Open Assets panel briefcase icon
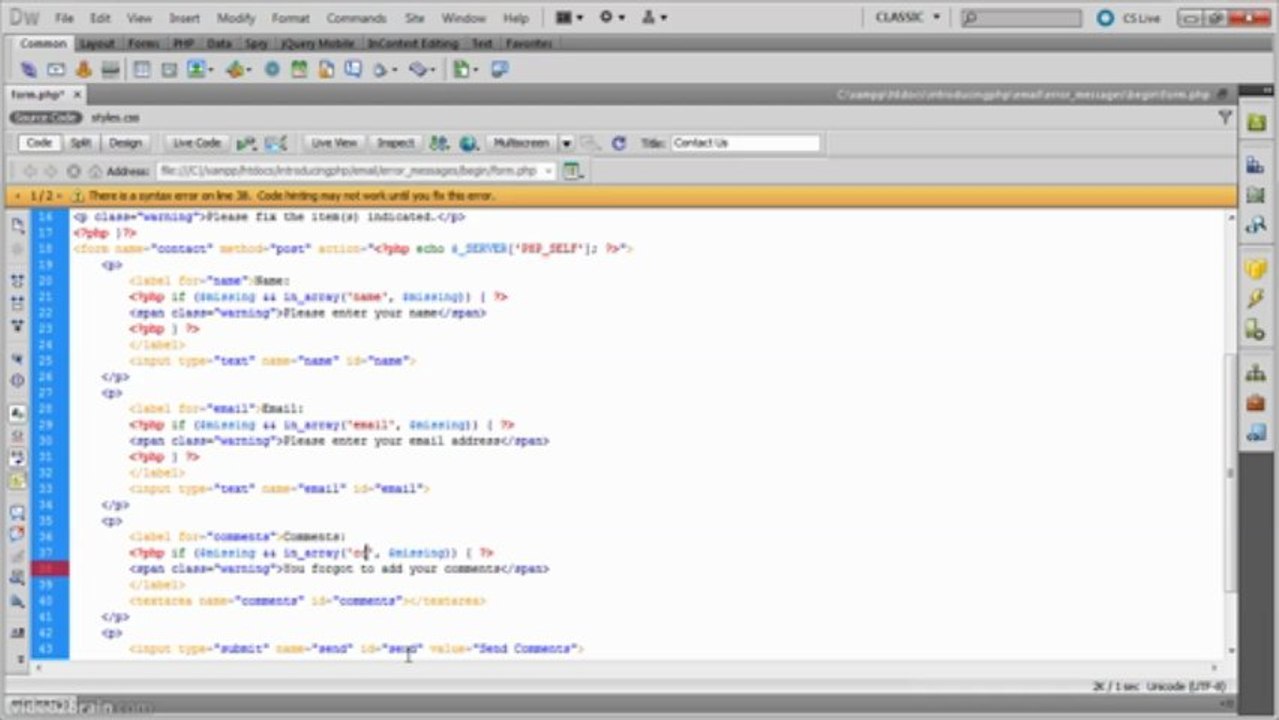Image resolution: width=1279 pixels, height=720 pixels. [x=1256, y=404]
